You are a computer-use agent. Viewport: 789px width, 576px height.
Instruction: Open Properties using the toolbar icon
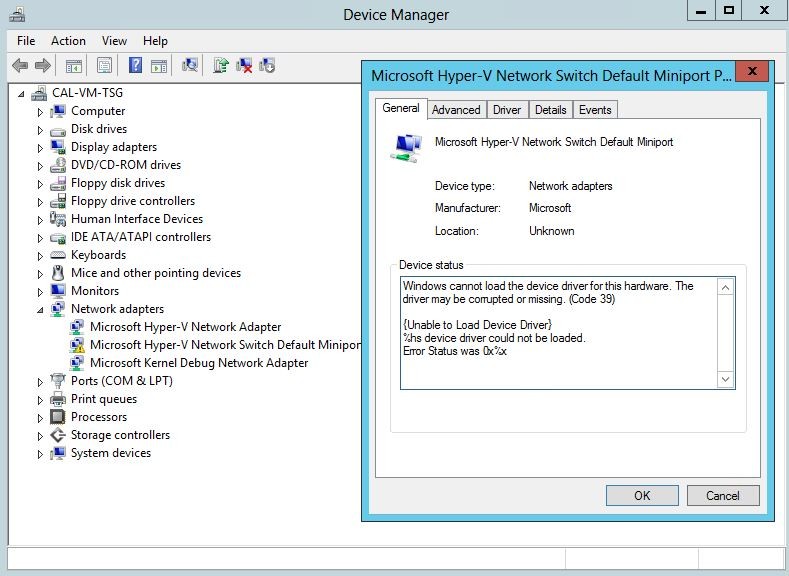103,66
